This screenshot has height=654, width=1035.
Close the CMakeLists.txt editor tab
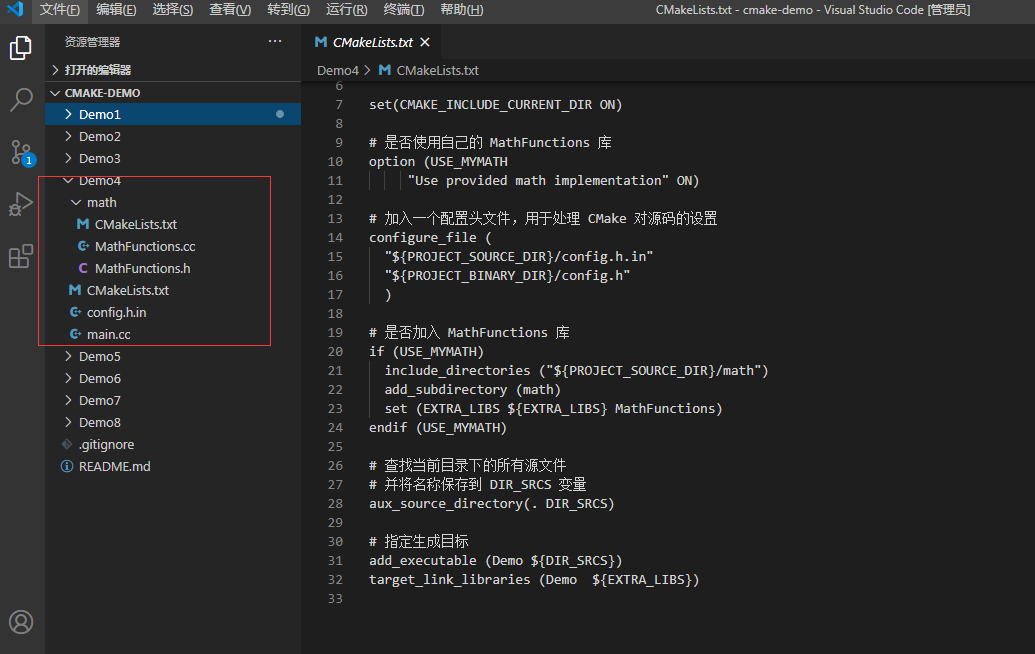tap(425, 42)
